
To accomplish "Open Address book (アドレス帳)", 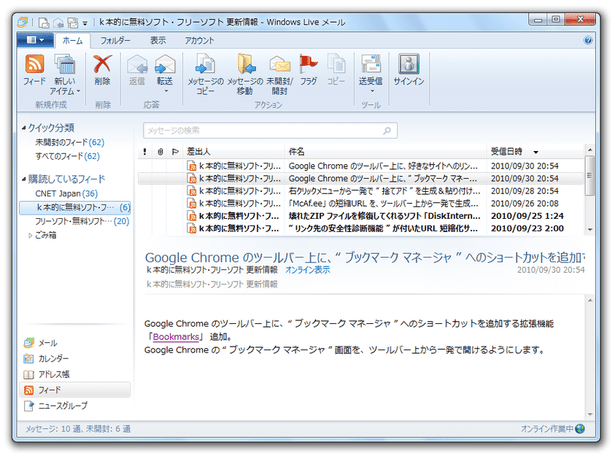I will pyautogui.click(x=47, y=374).
